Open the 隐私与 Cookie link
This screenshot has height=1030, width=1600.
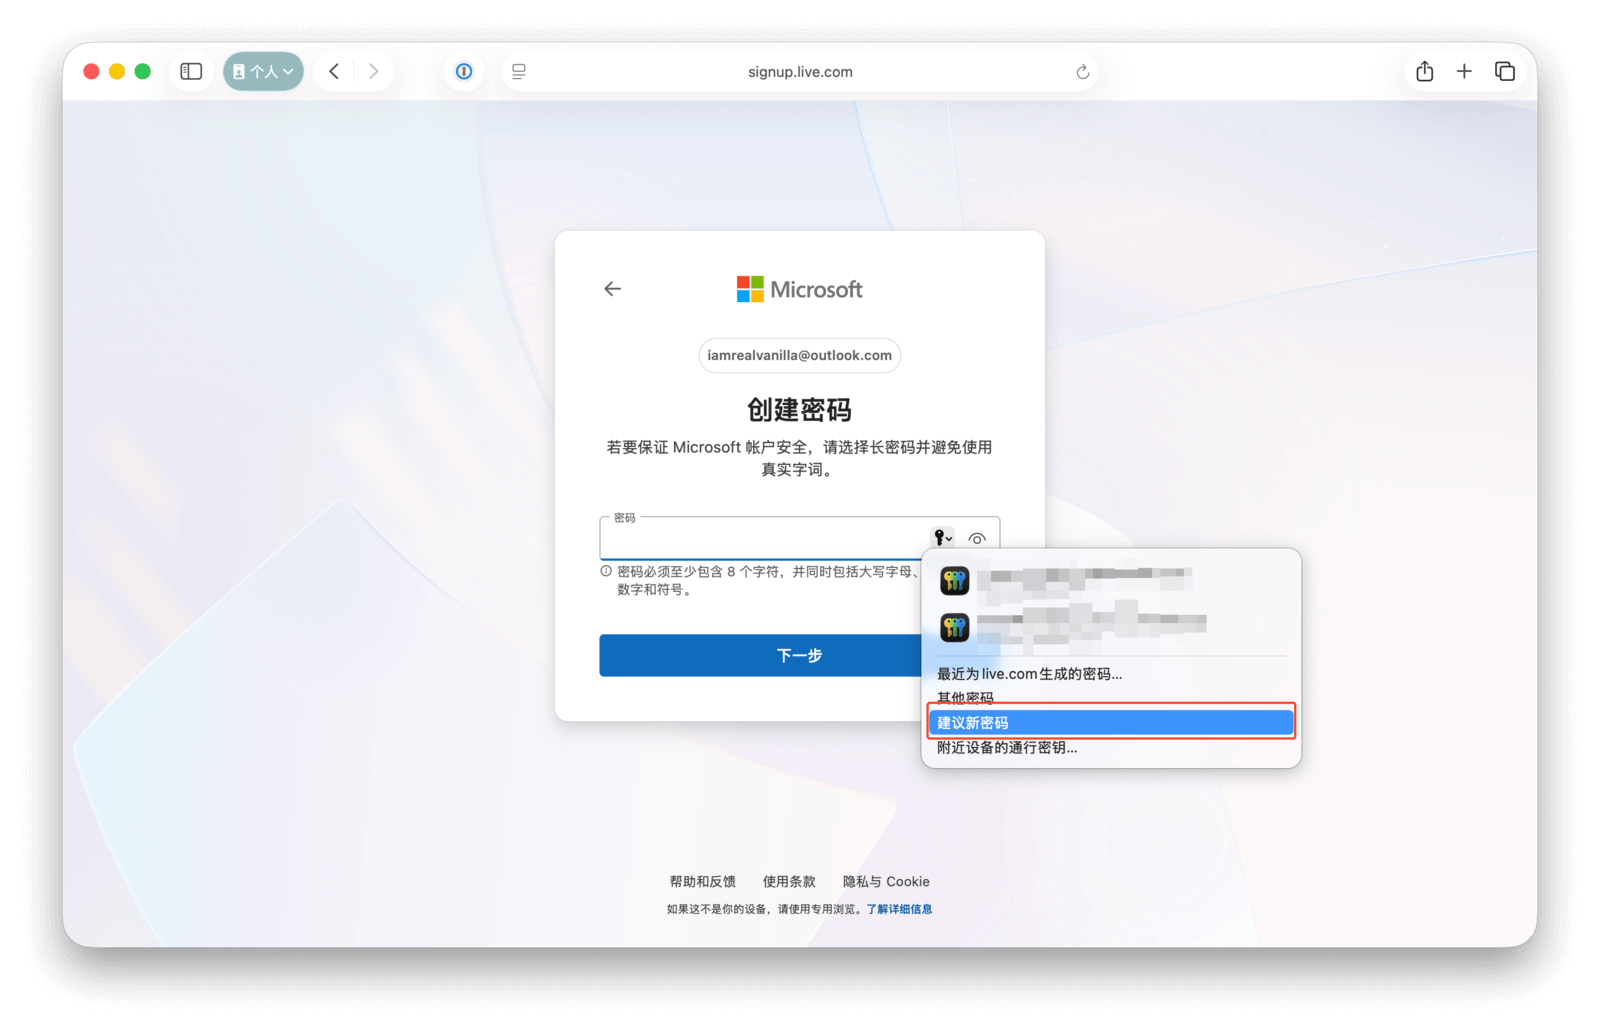point(886,881)
